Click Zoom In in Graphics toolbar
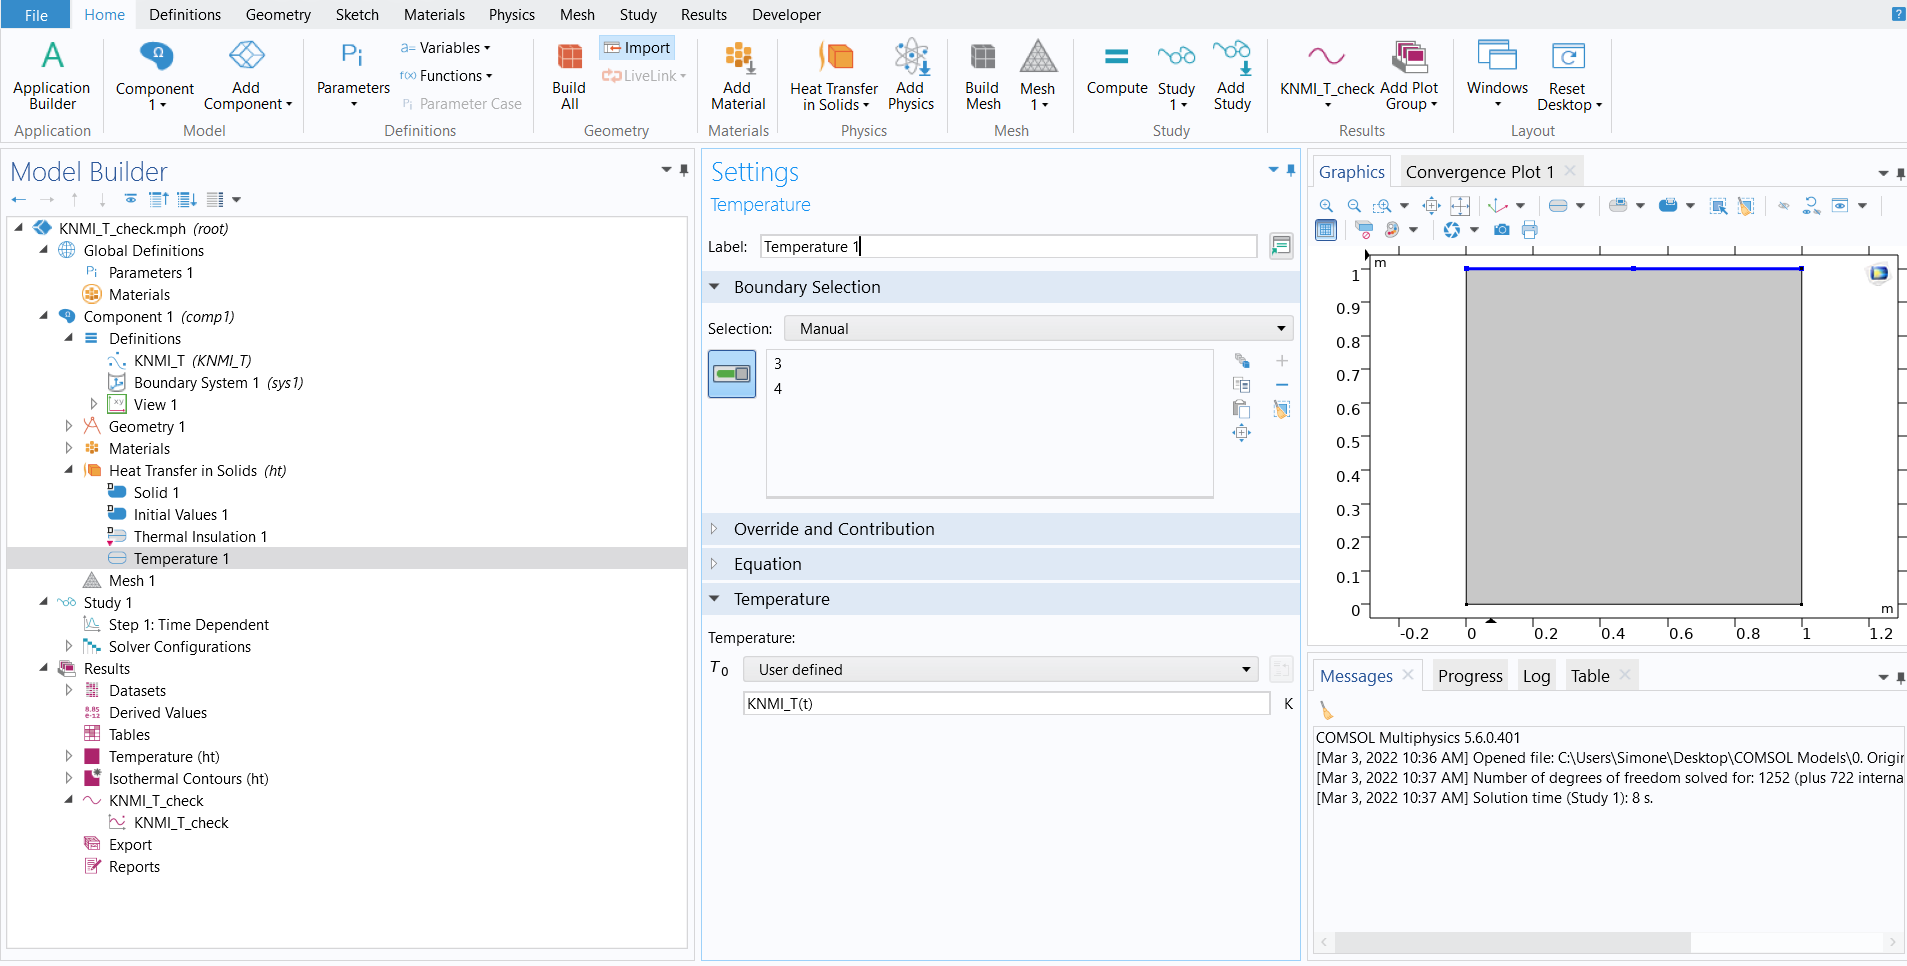This screenshot has width=1907, height=966. (x=1326, y=206)
